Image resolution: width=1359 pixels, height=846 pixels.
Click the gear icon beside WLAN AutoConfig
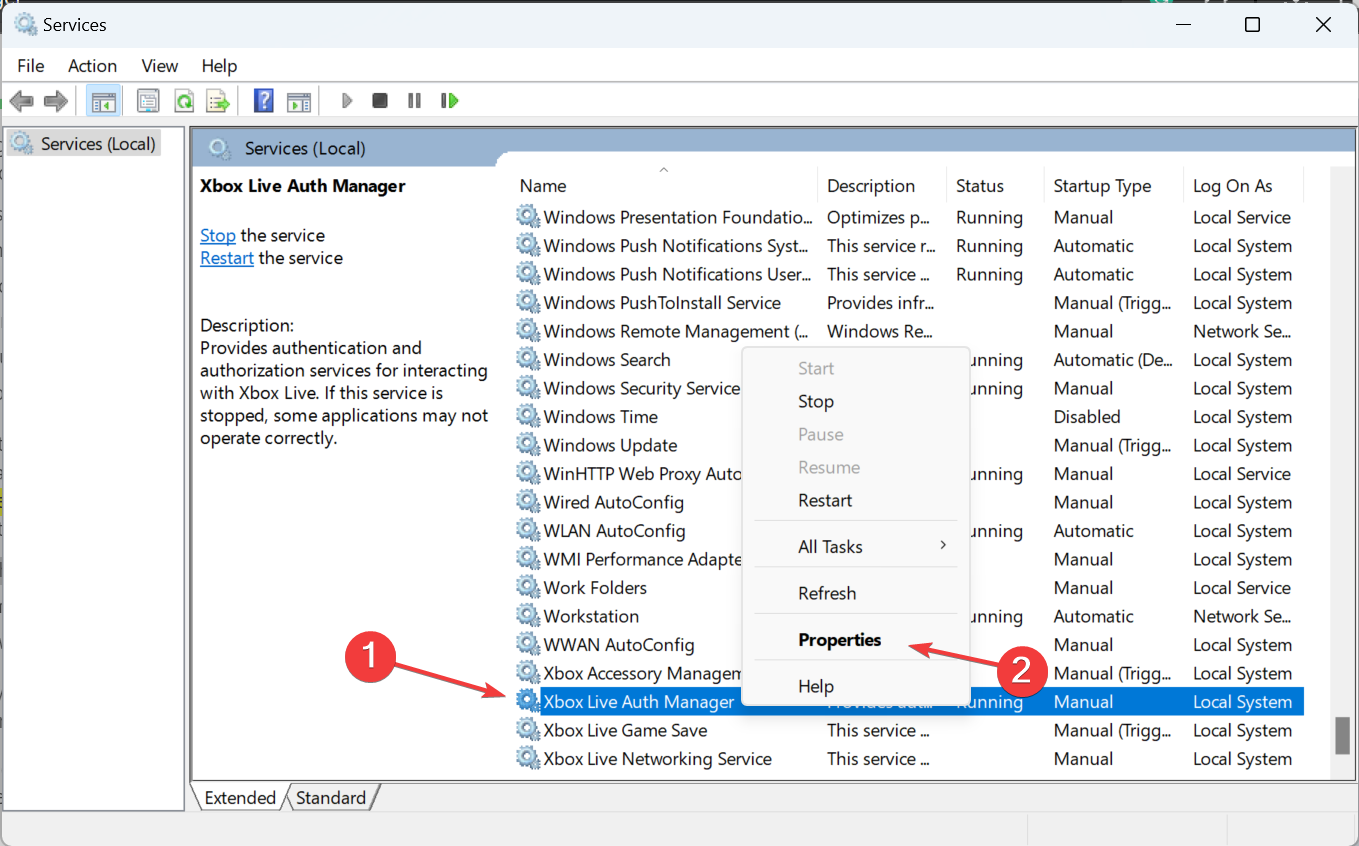[x=527, y=530]
